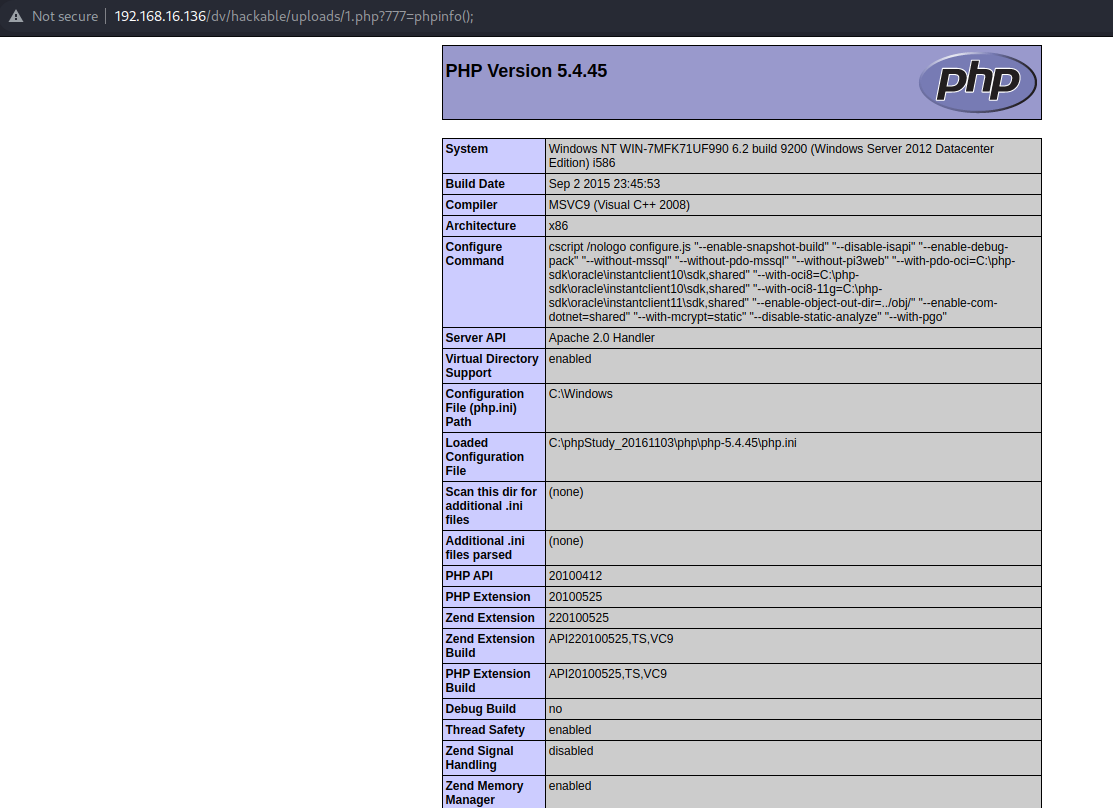This screenshot has width=1113, height=808.
Task: Click the 'no' Debug Build value
Action: coord(555,709)
